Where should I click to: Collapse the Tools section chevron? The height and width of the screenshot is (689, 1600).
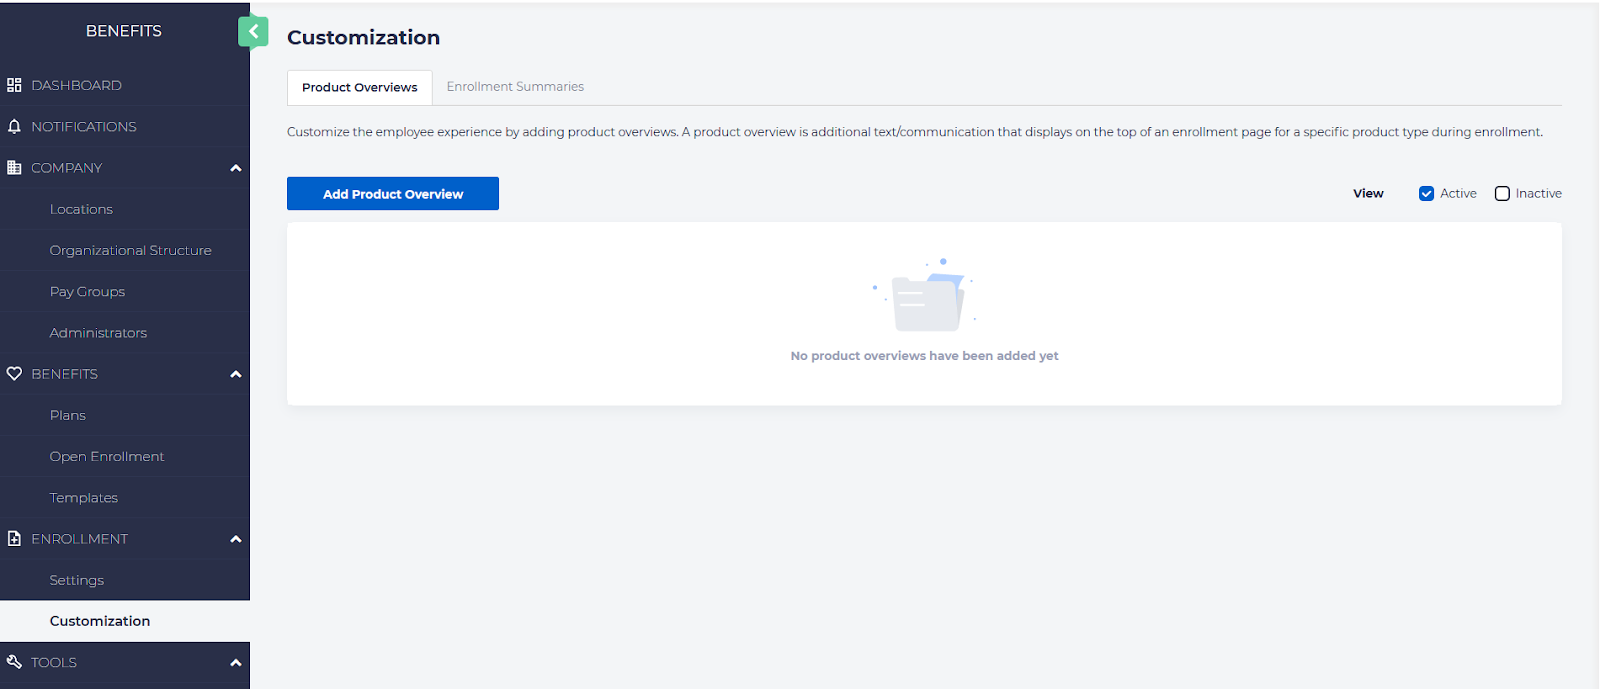click(236, 663)
